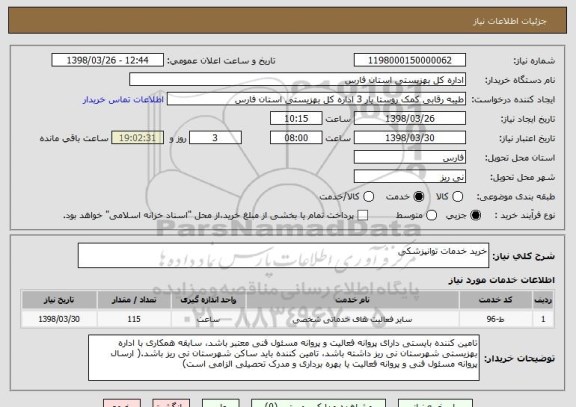Click the کد خدمت column header
The width and height of the screenshot is (576, 407).
(496, 300)
